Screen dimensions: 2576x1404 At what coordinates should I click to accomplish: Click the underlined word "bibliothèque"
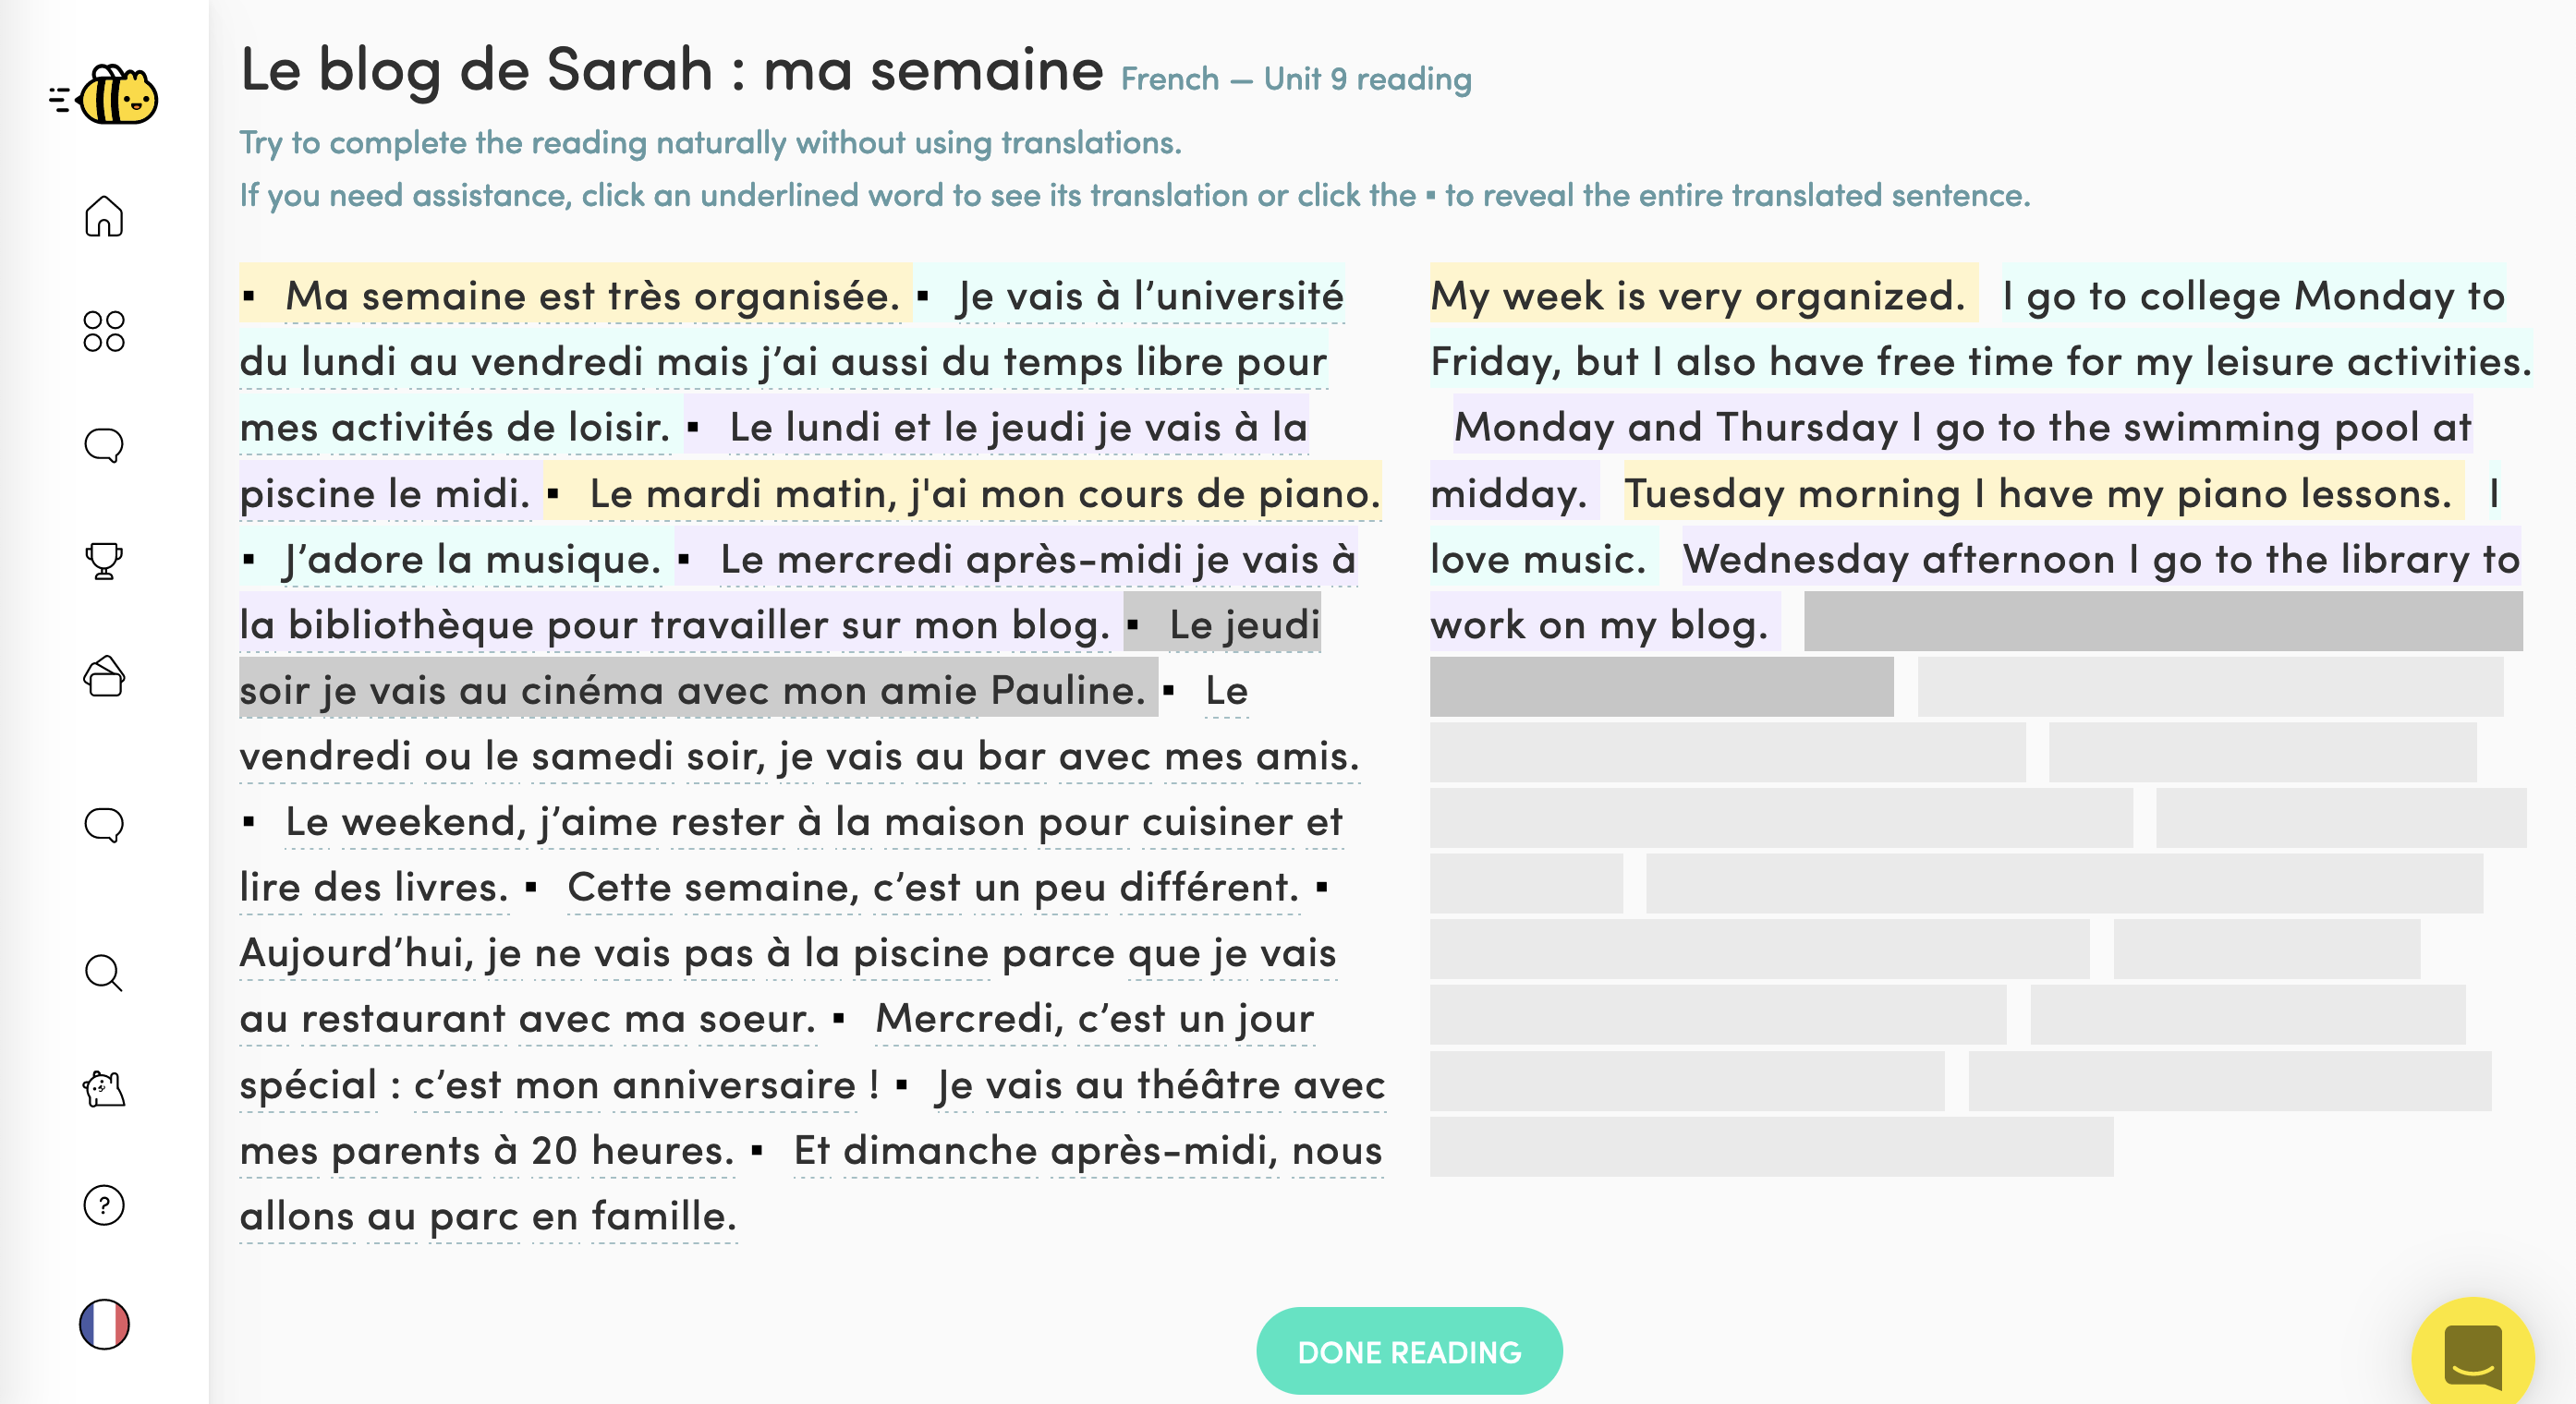tap(411, 626)
